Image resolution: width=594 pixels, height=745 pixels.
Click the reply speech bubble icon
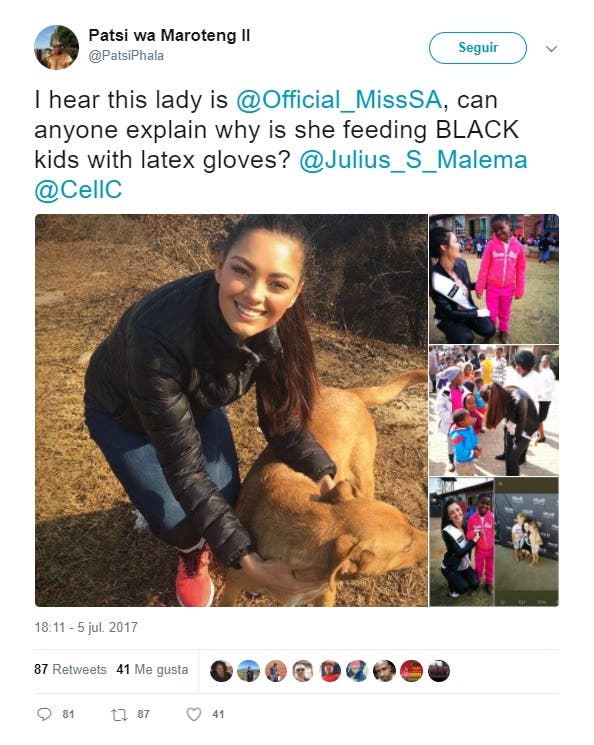44,714
